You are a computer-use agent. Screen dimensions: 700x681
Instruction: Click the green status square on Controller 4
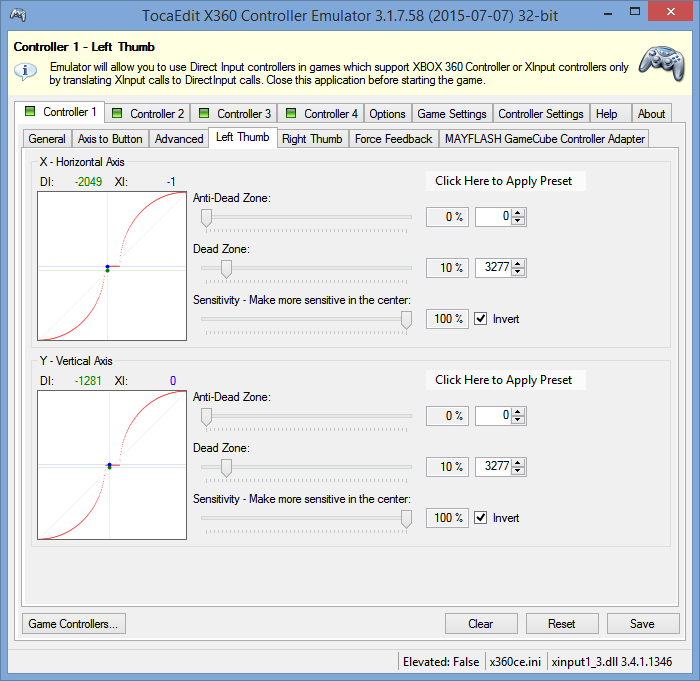[x=291, y=113]
